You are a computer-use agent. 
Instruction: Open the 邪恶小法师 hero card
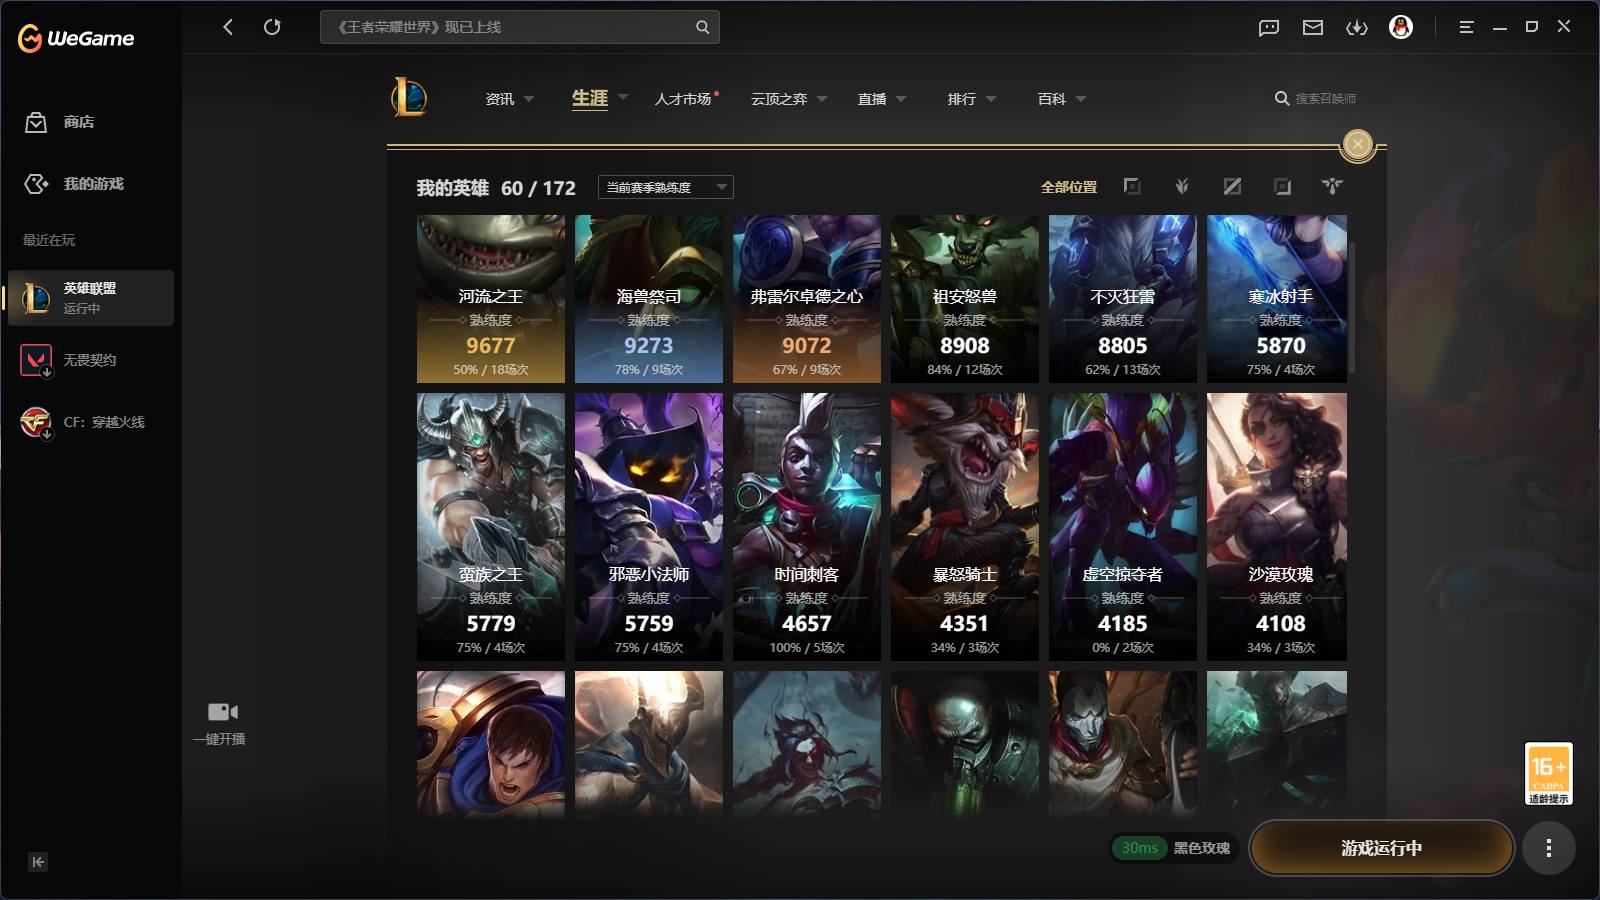coord(649,527)
